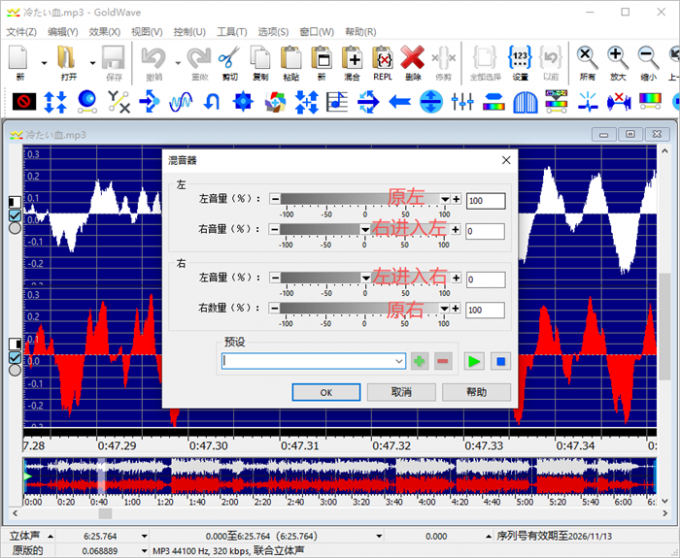Expand the 6:25.764 length dropdown
The width and height of the screenshot is (680, 558).
point(144,536)
